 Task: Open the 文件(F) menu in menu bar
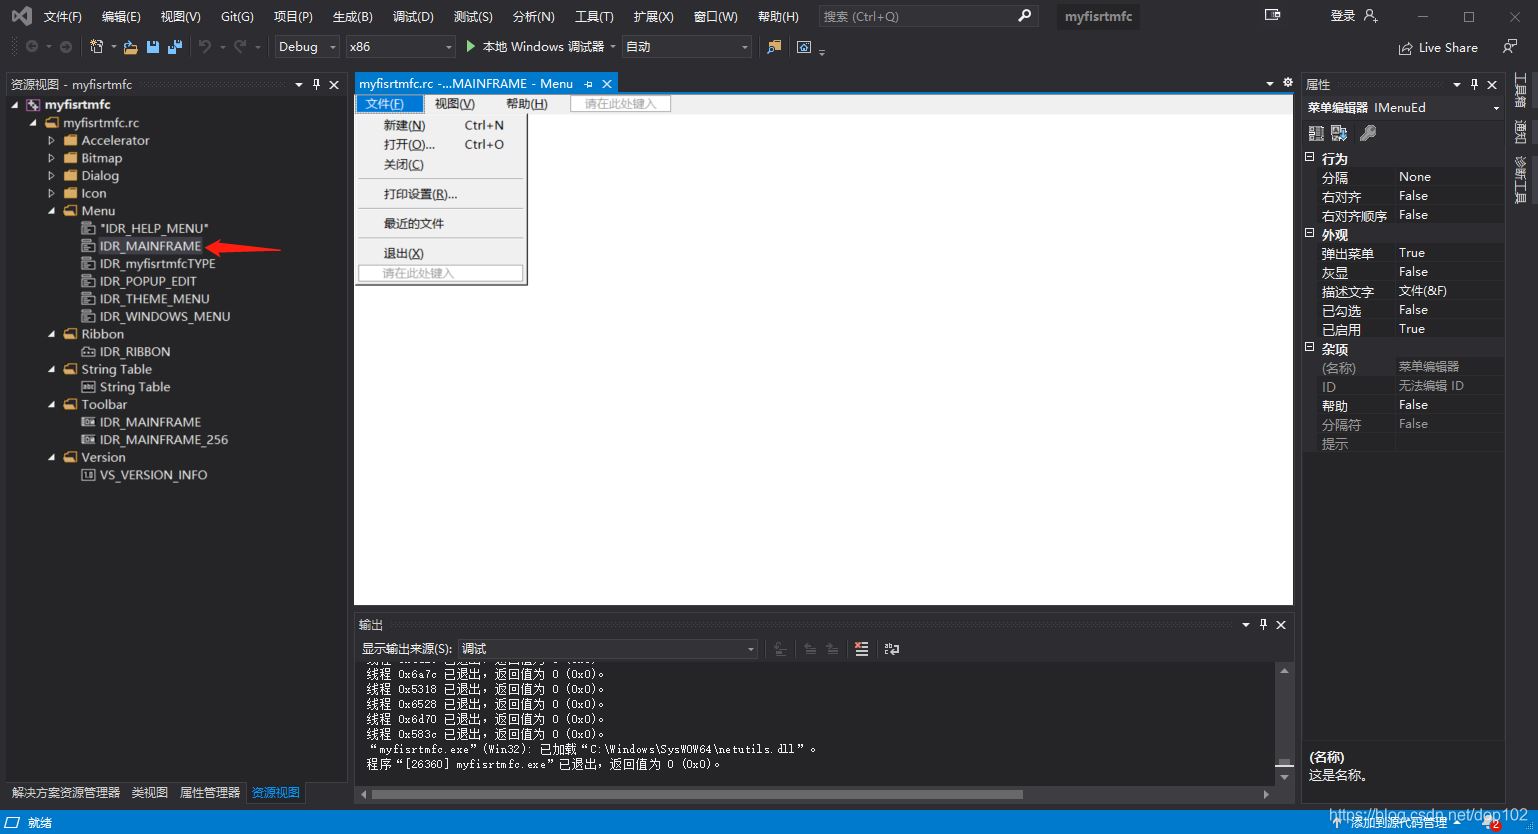coord(63,17)
